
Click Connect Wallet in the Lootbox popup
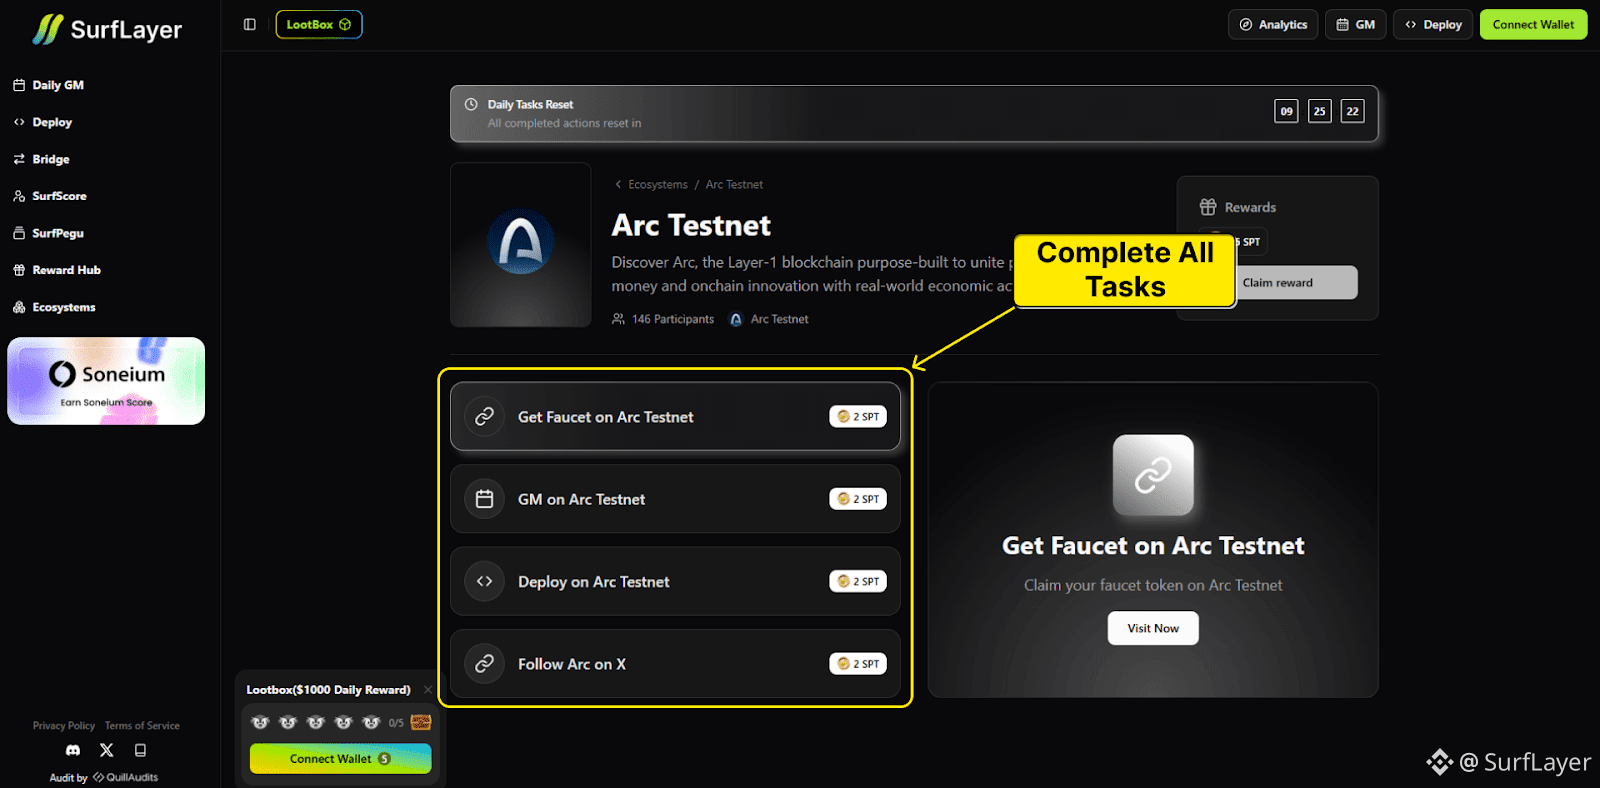tap(340, 759)
